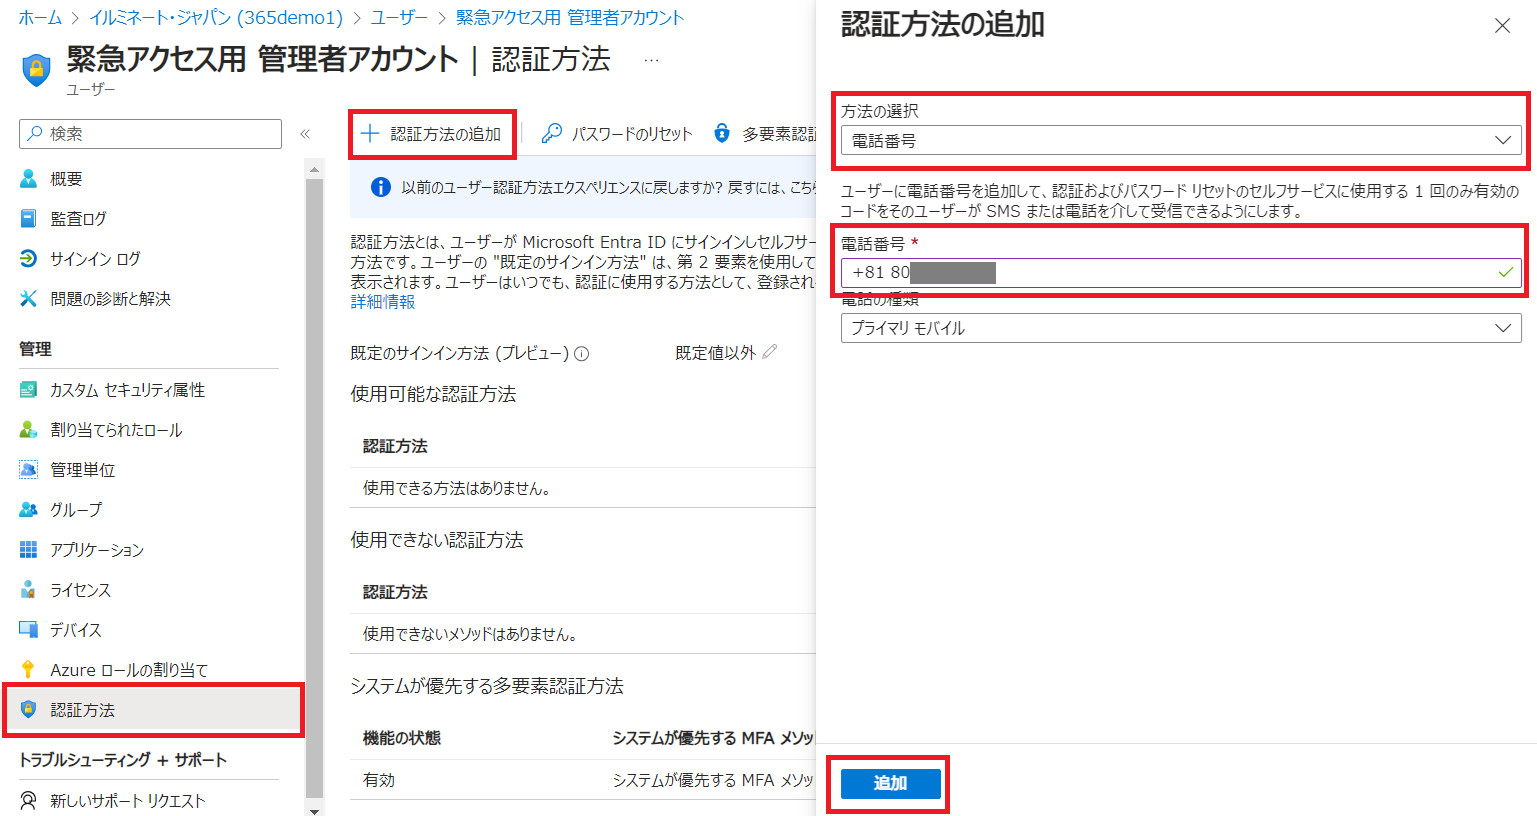
Task: Click the lock icon for 多要素認証
Action: (722, 134)
